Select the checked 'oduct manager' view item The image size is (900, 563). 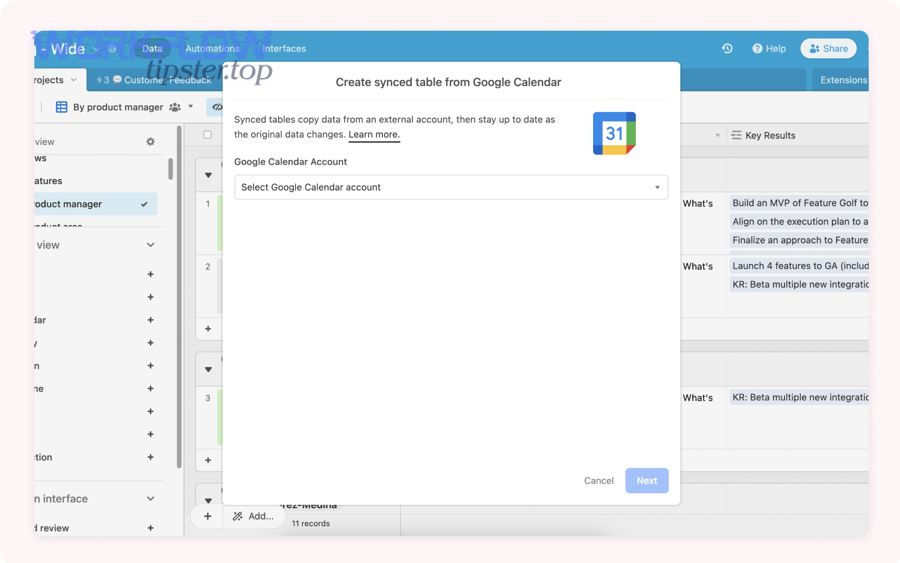click(x=95, y=204)
